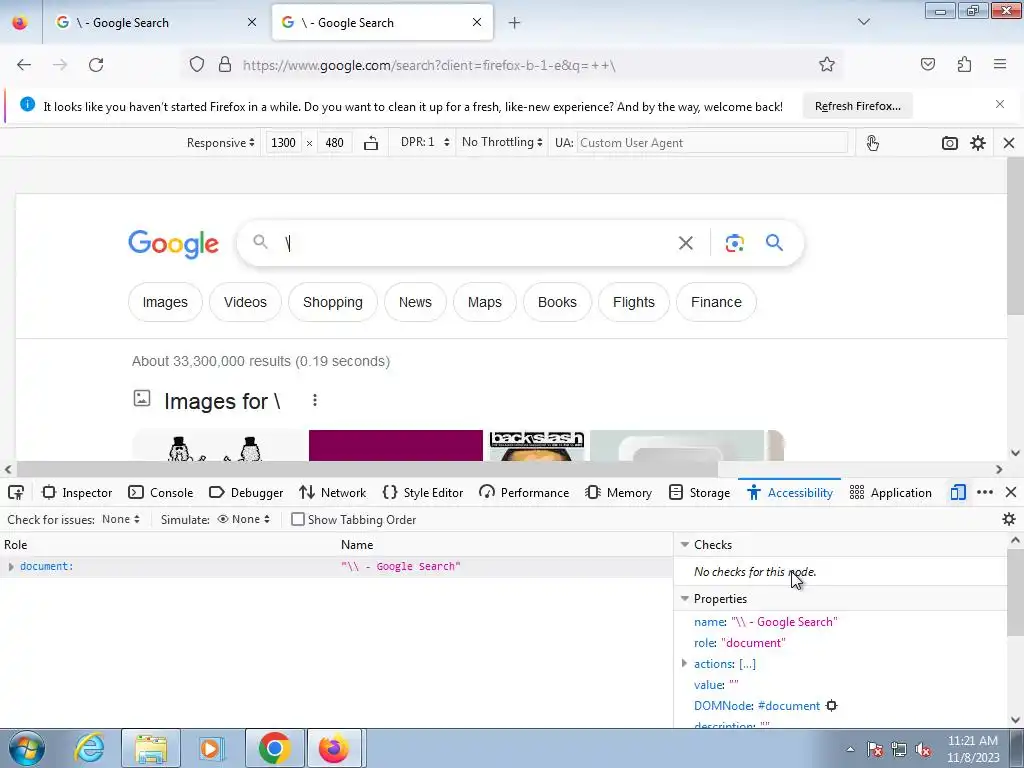
Task: Open the extensions puzzle icon
Action: [x=964, y=64]
